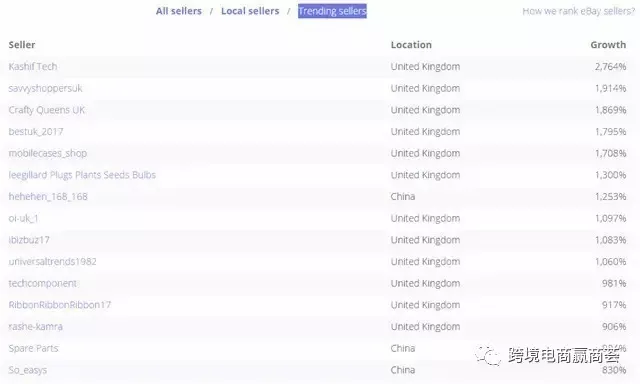Click the Seller column header
The height and width of the screenshot is (384, 640).
click(x=22, y=44)
